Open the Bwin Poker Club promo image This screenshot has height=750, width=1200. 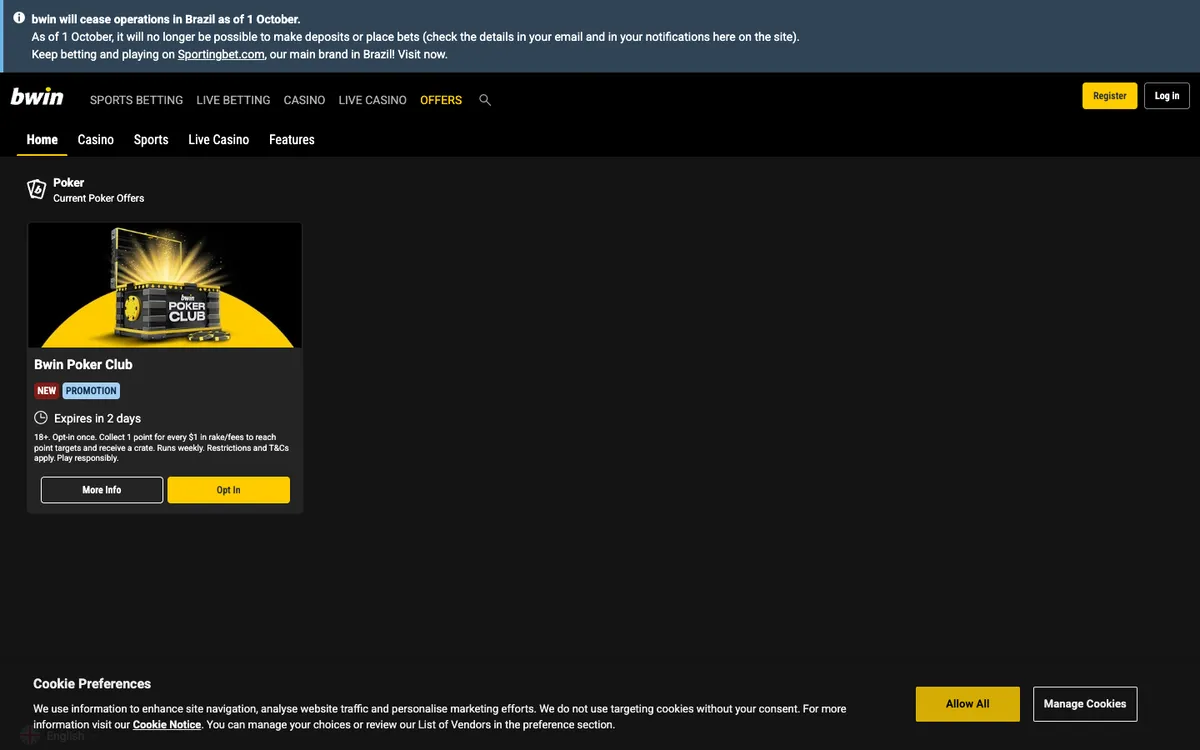click(165, 285)
